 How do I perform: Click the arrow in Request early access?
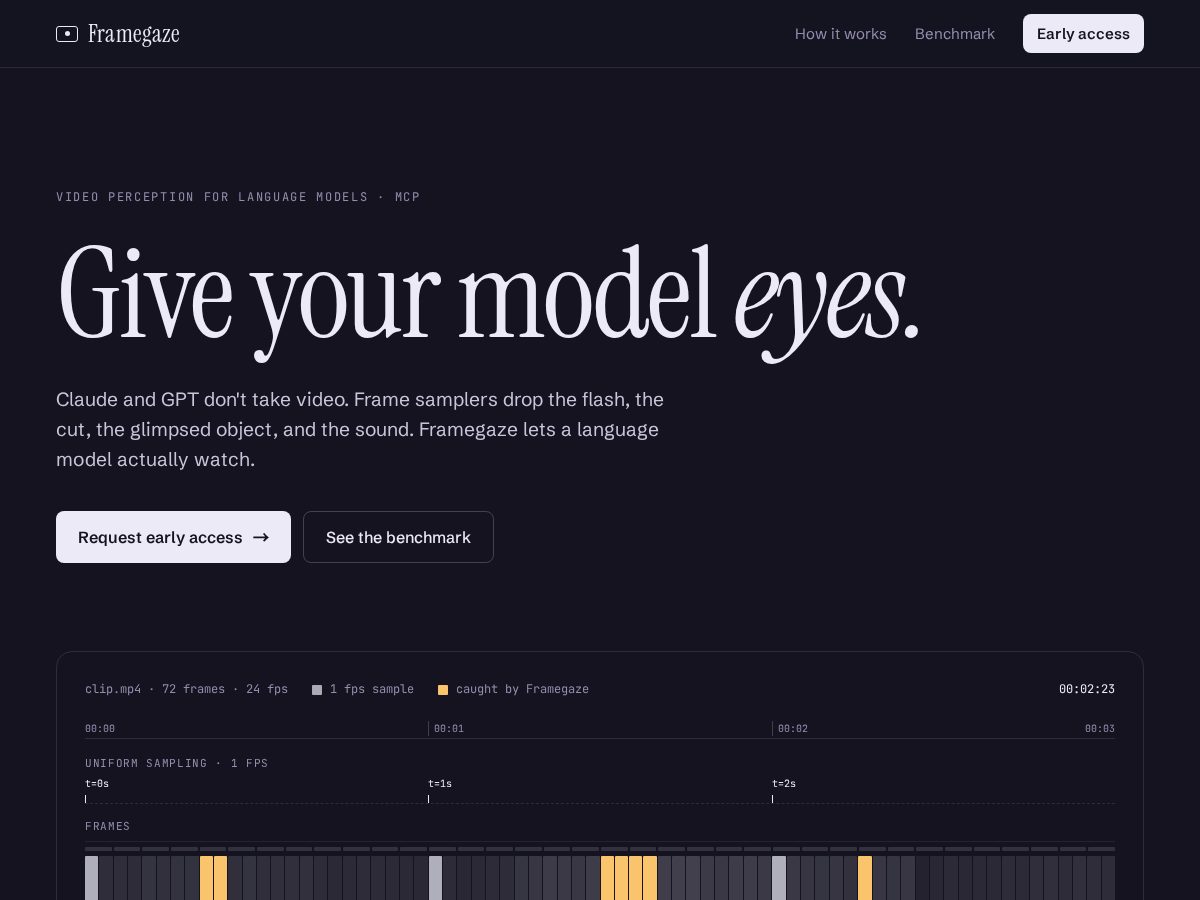[261, 538]
